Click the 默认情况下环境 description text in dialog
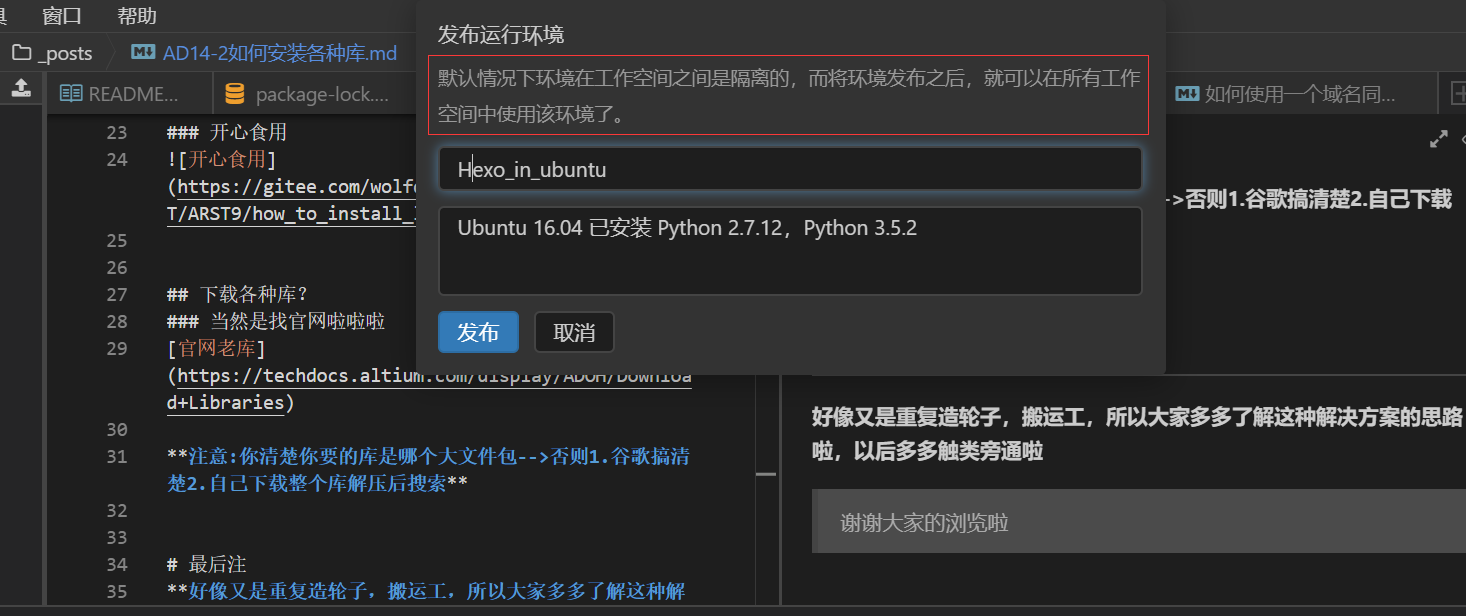 point(789,96)
